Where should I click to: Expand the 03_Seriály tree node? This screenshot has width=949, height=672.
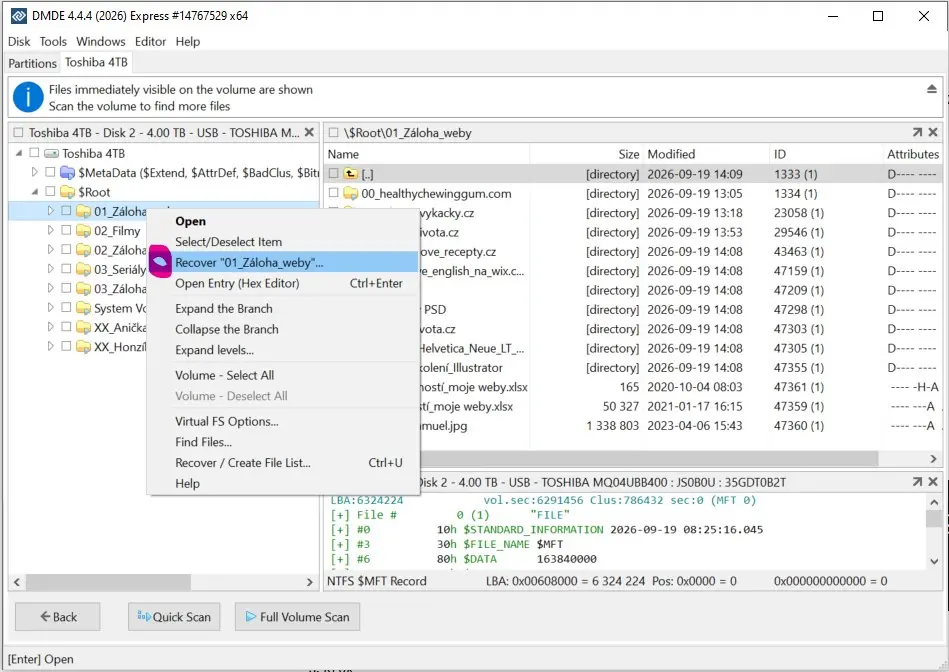(50, 269)
